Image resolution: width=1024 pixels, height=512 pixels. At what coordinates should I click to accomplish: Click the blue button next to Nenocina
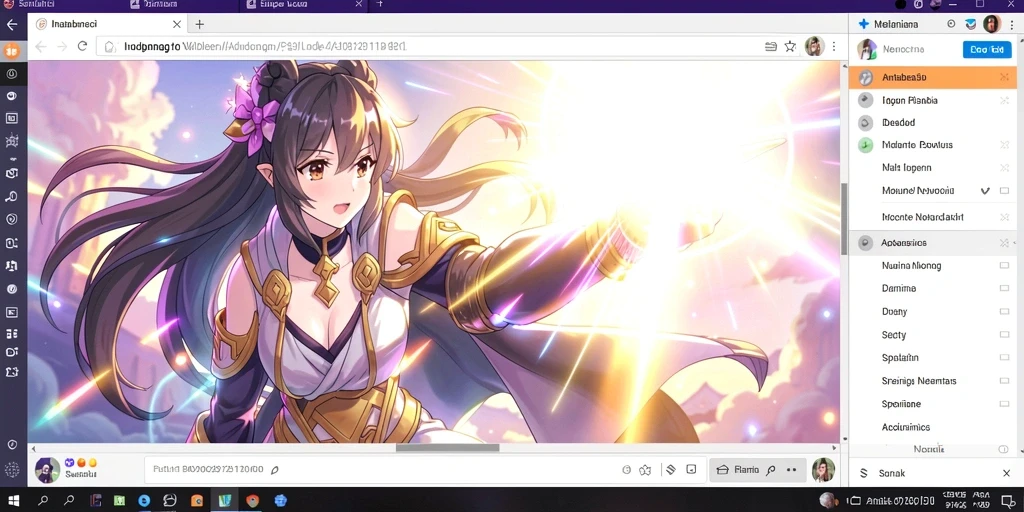[x=987, y=50]
